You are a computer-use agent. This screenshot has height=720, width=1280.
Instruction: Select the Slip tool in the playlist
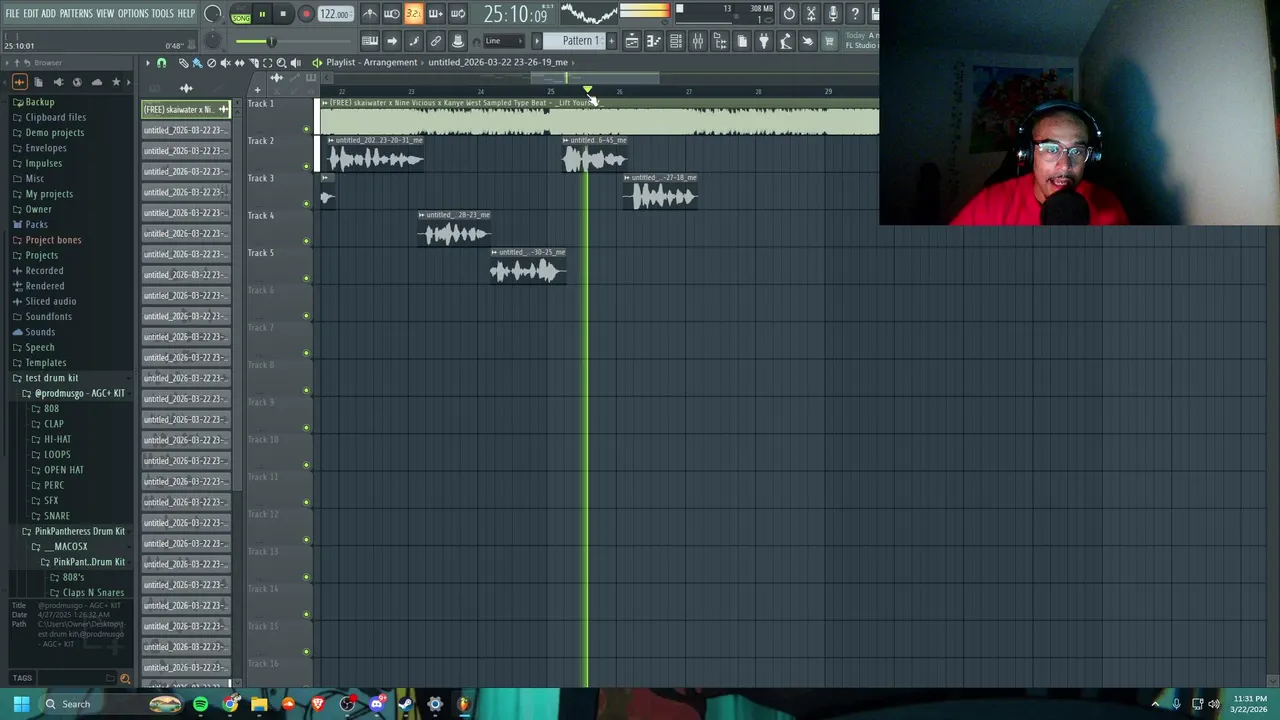tap(239, 63)
